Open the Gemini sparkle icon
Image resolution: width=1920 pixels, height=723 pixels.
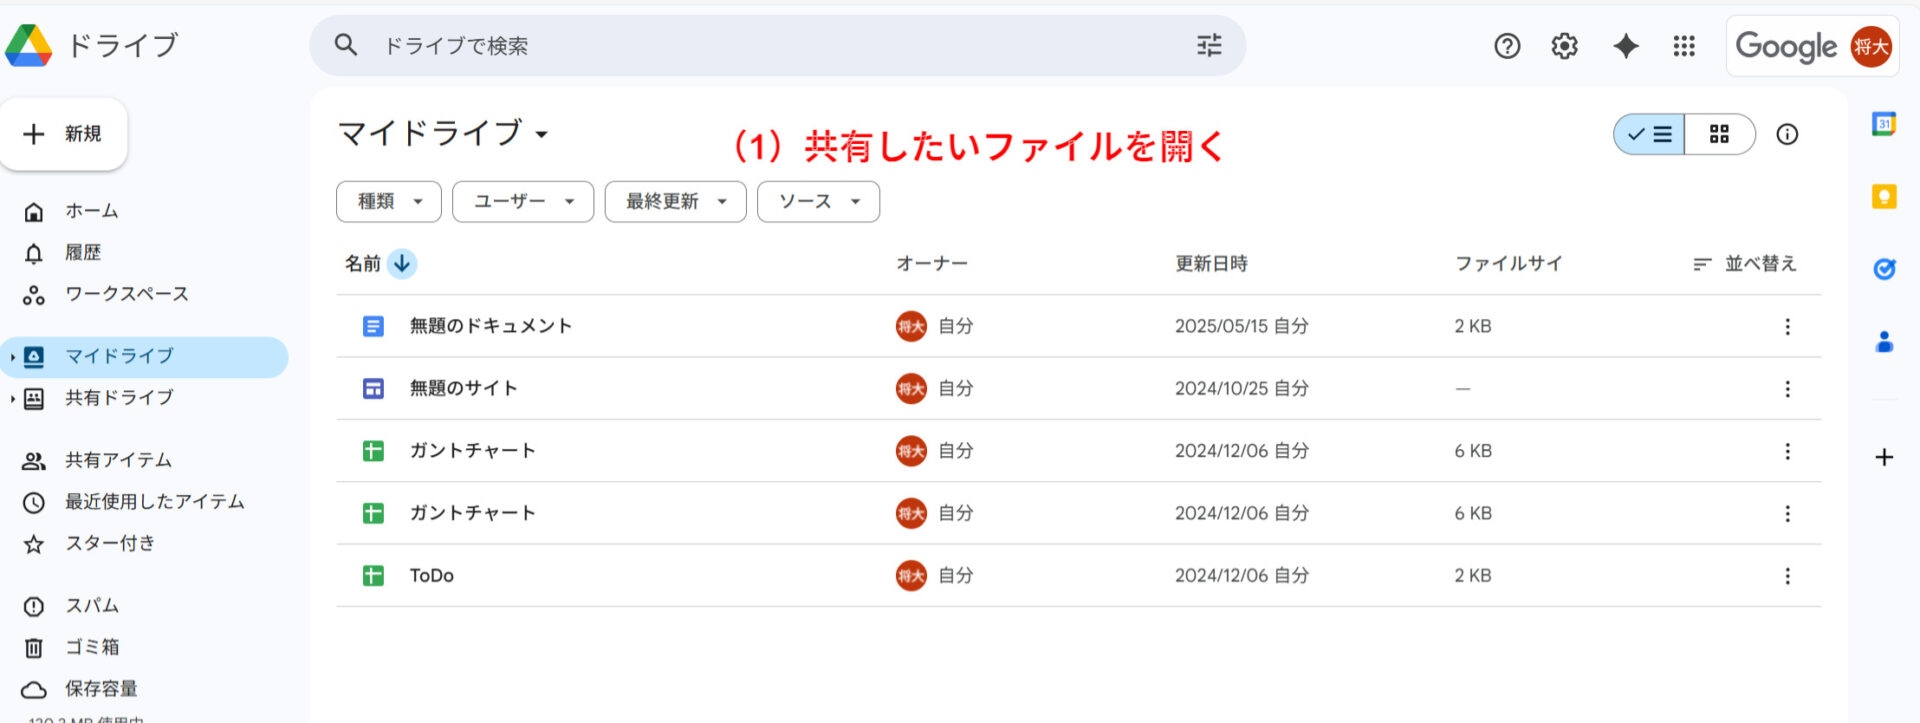[x=1626, y=46]
